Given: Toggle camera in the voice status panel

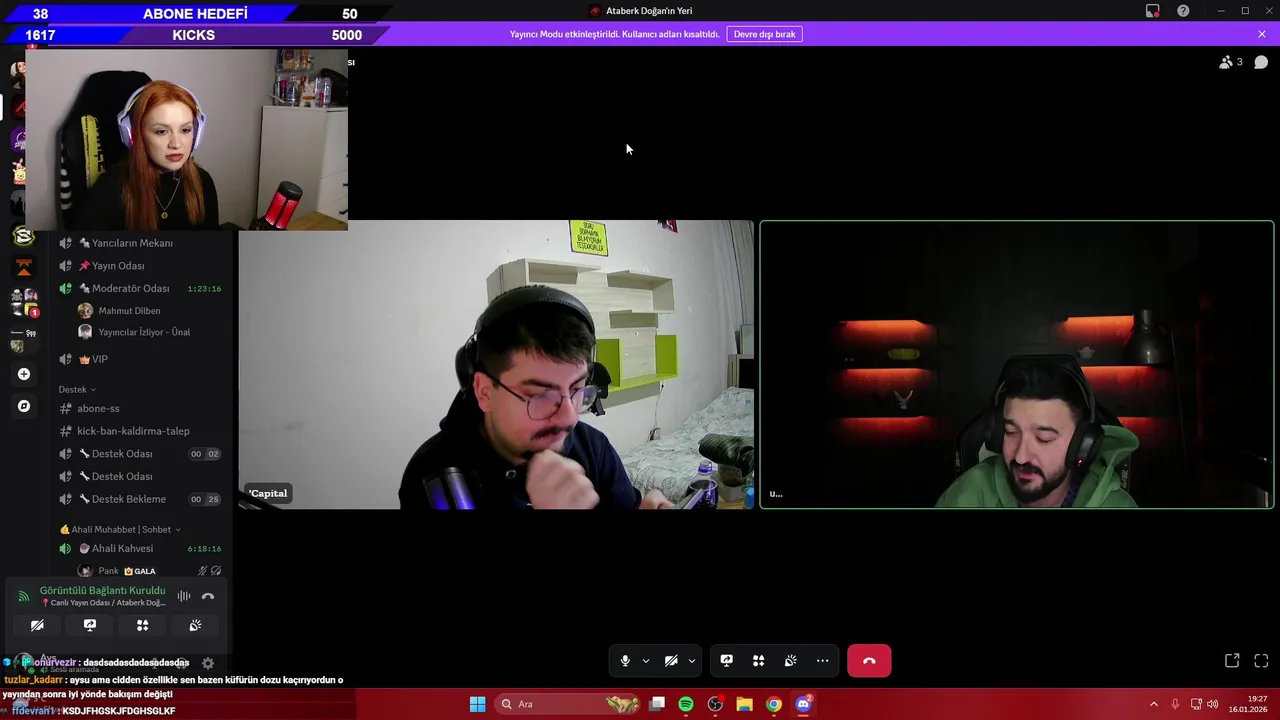Looking at the screenshot, I should pyautogui.click(x=37, y=625).
